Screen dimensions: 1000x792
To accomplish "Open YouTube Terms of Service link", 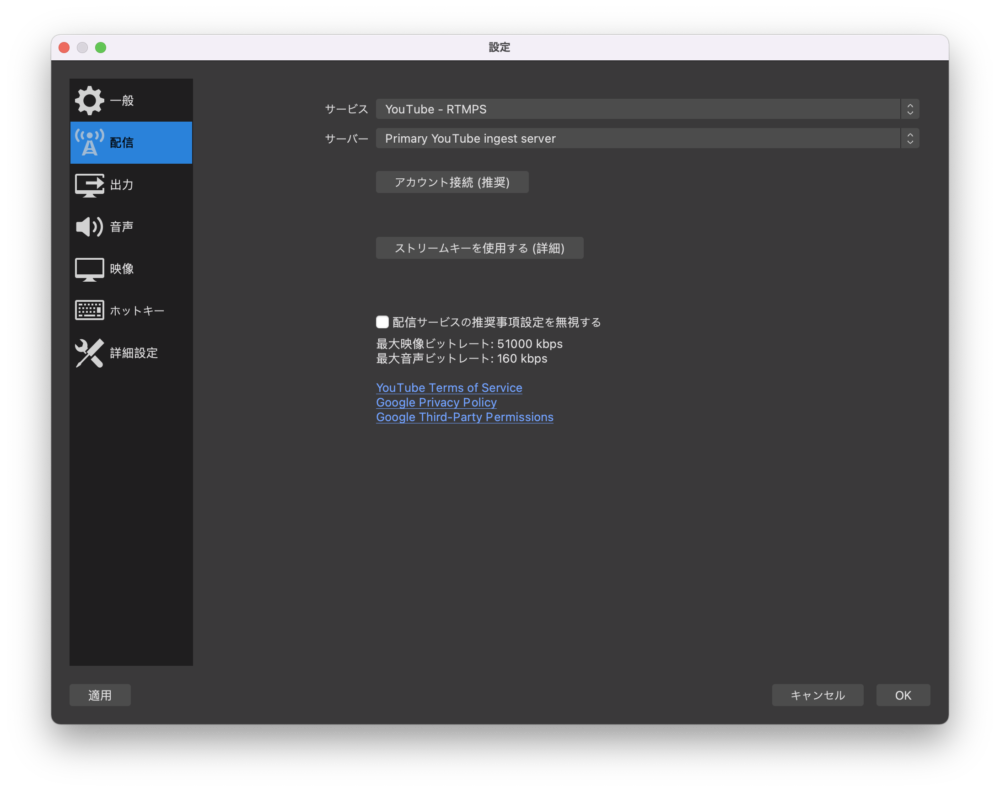I will tap(449, 388).
